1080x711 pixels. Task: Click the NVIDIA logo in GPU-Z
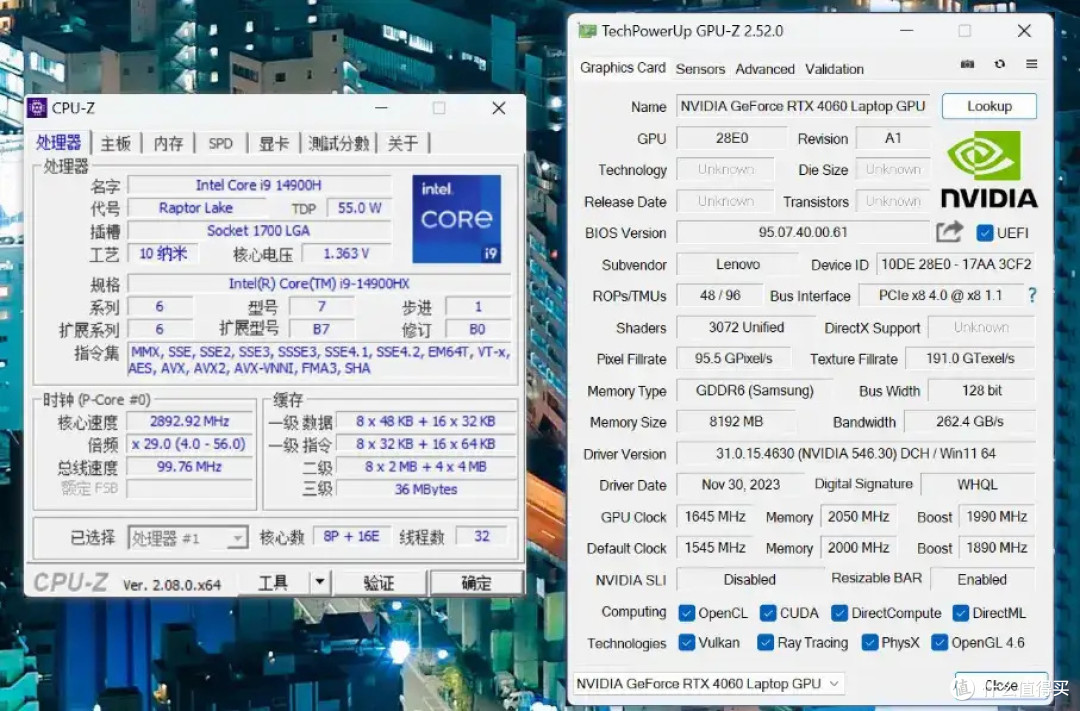(988, 169)
